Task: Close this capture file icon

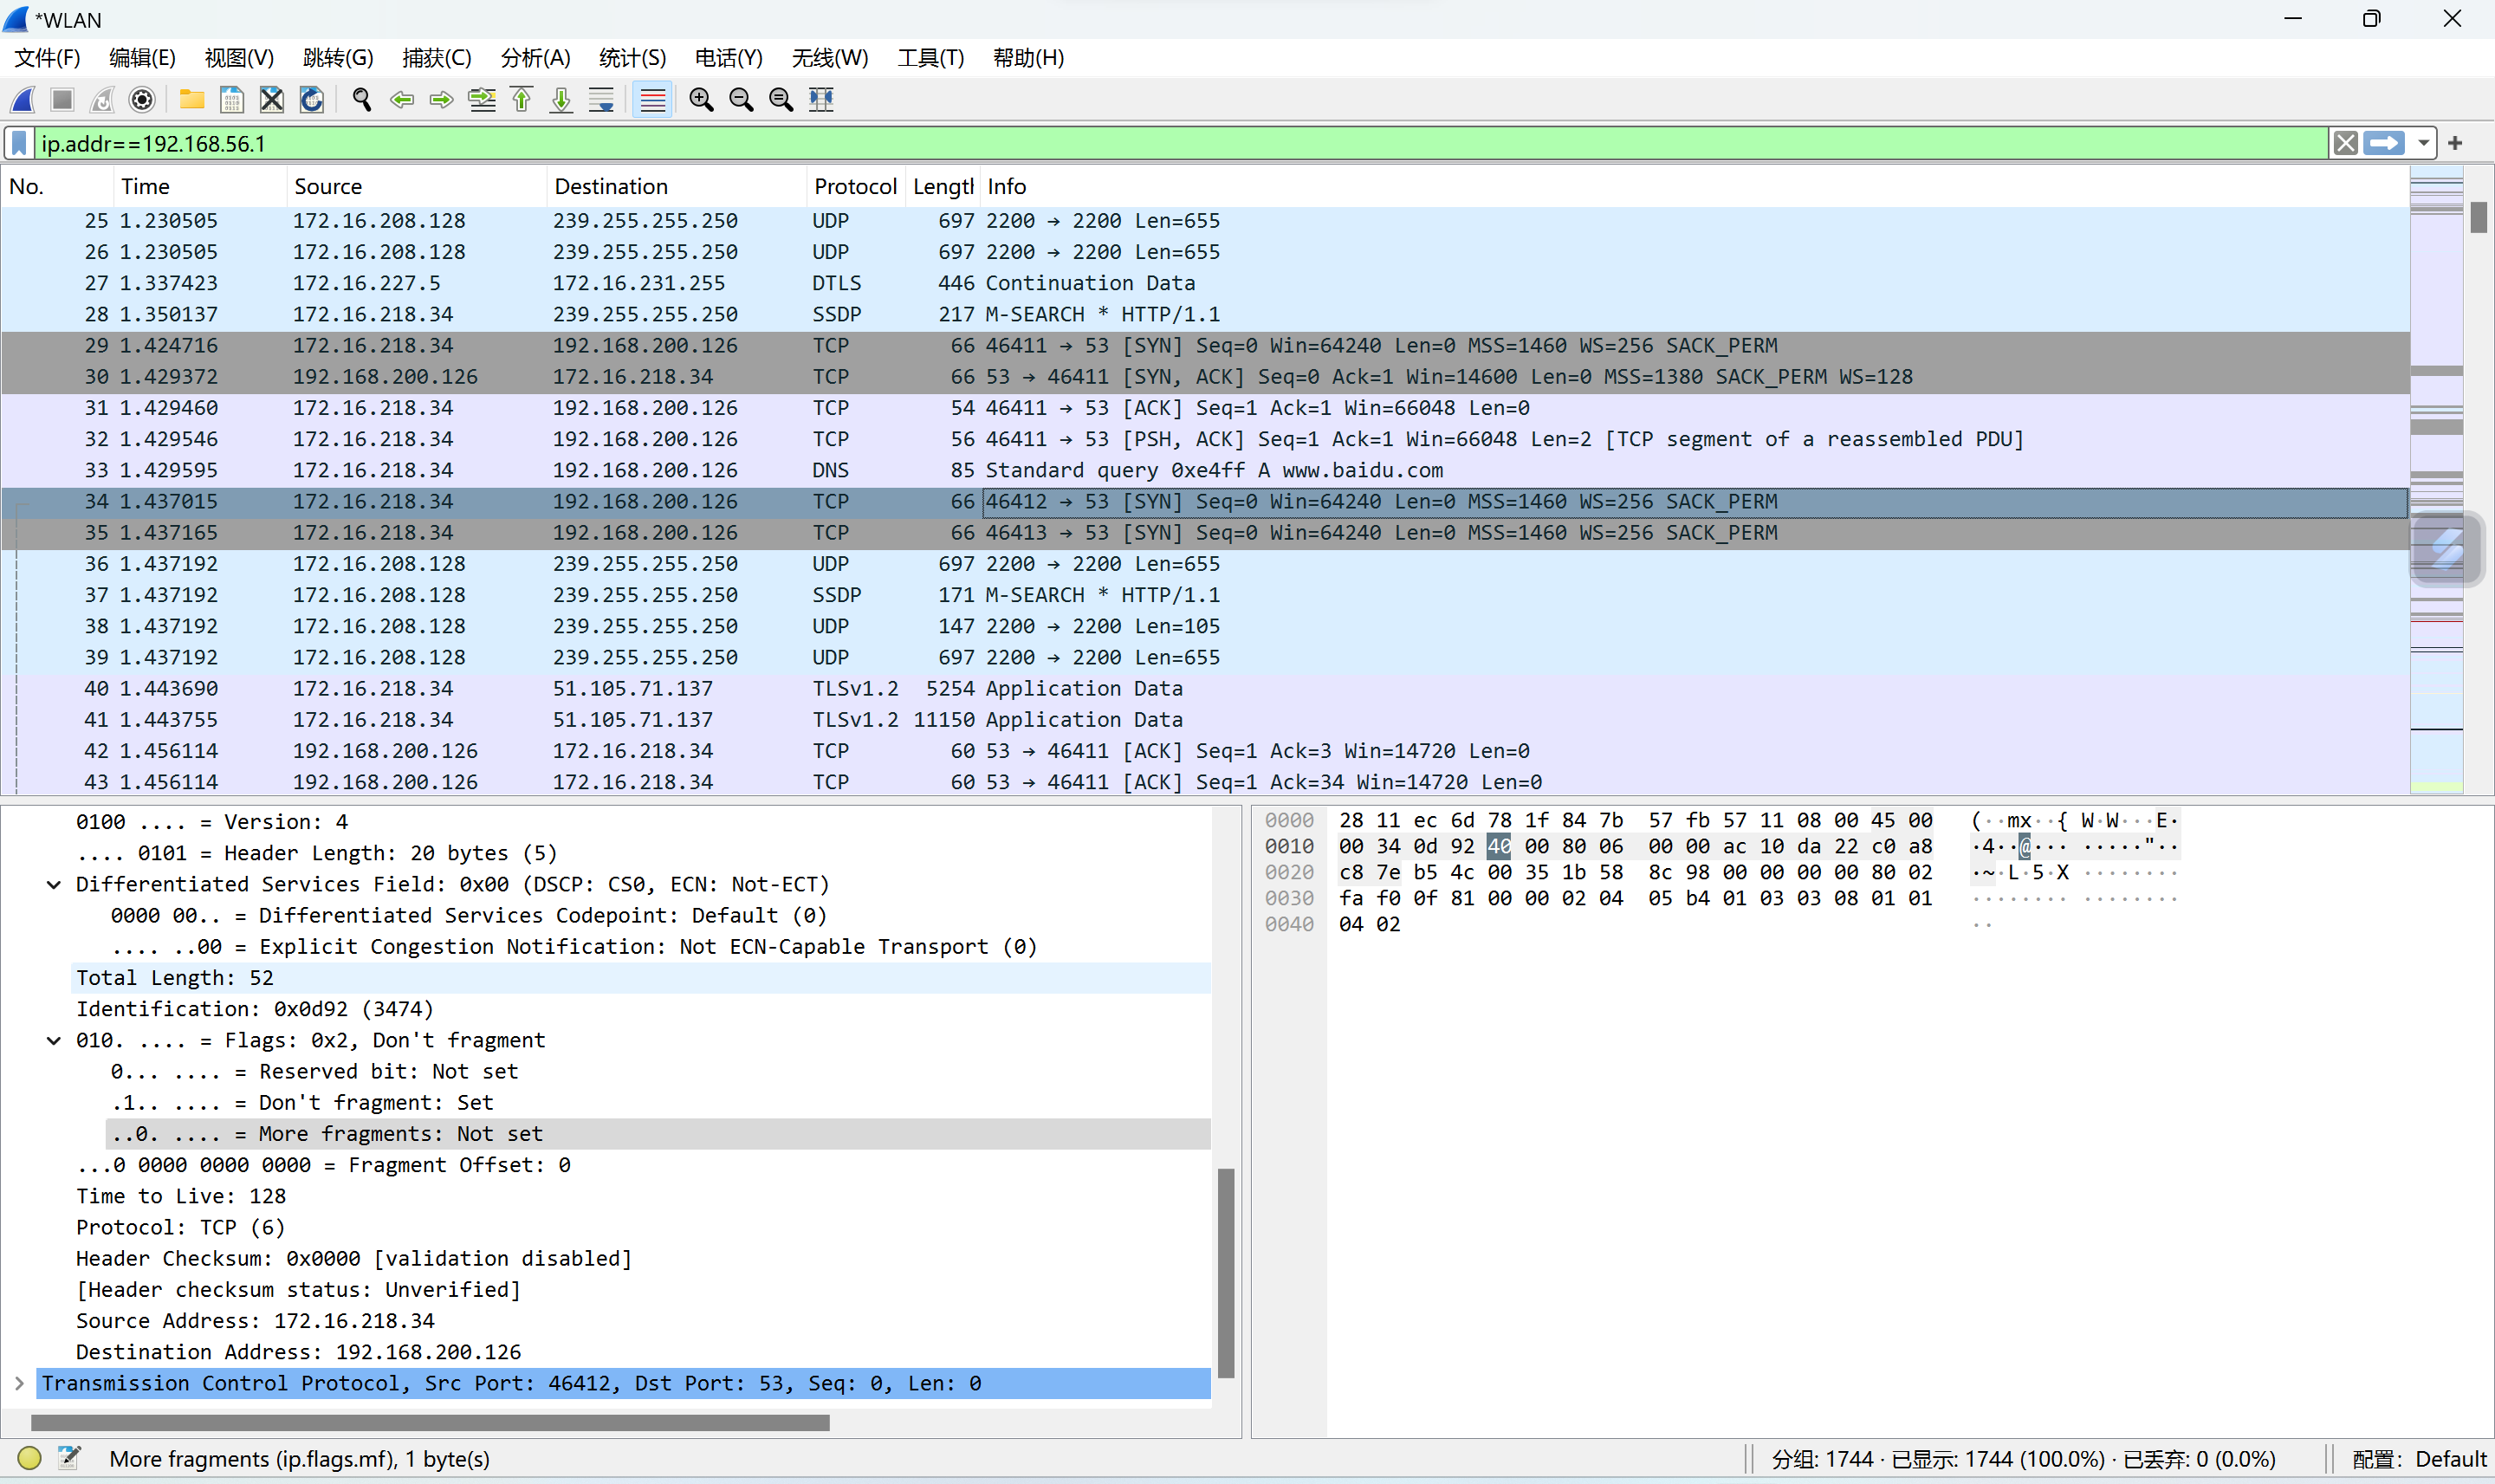Action: coord(271,99)
